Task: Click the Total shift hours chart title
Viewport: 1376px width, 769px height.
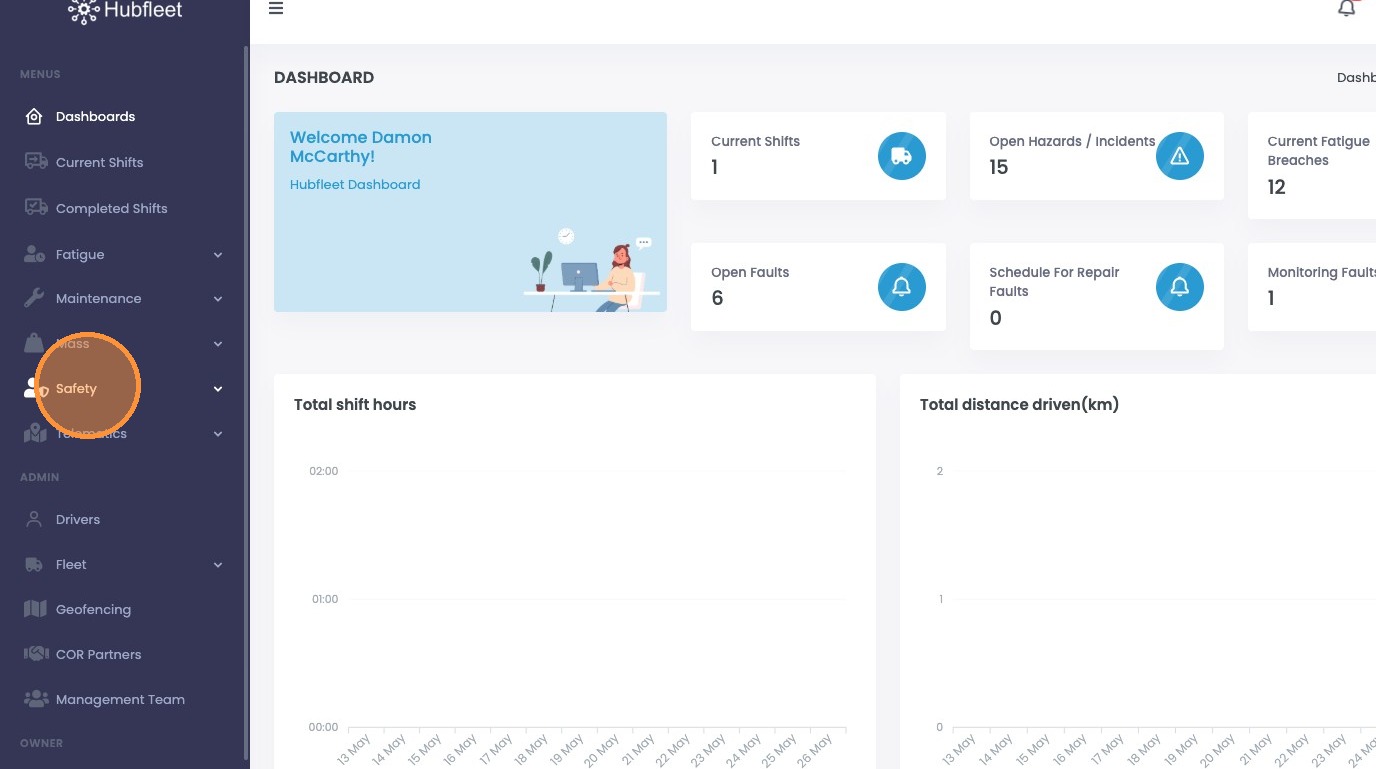Action: click(x=355, y=405)
